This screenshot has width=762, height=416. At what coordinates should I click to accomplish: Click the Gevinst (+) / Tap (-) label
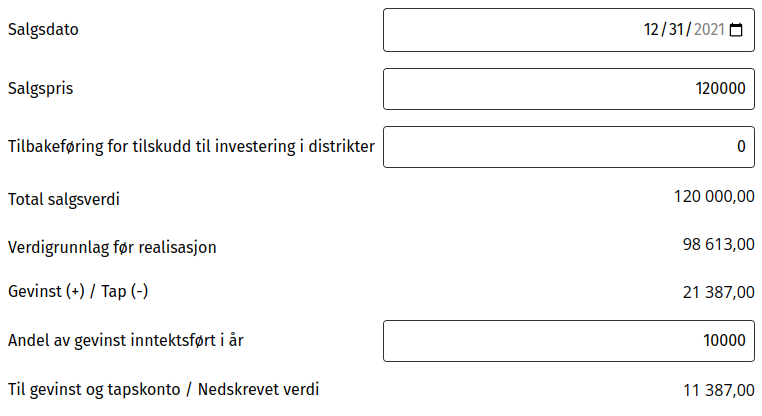click(x=79, y=291)
